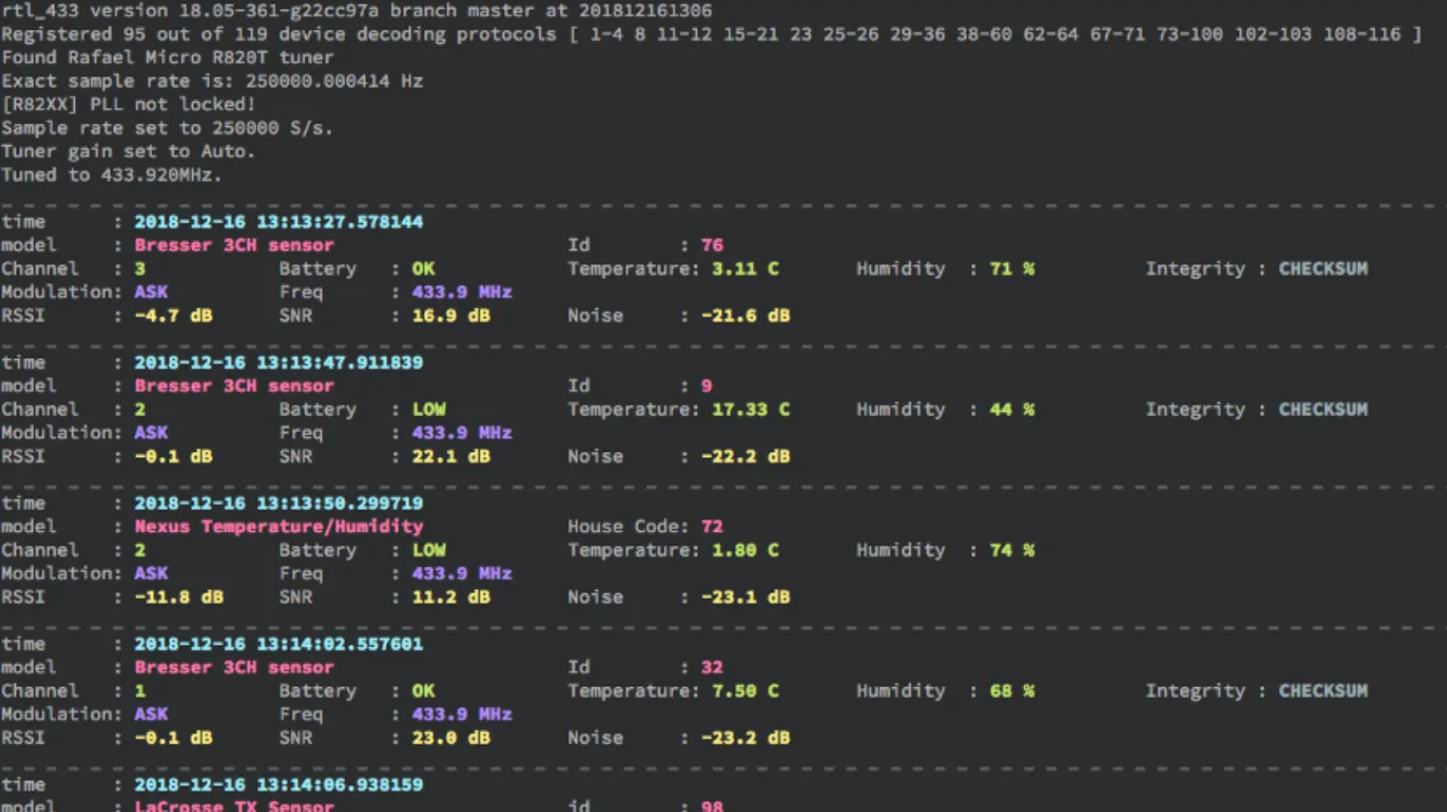Select the Channel 3 value for sensor Id 76
This screenshot has height=812, width=1447.
click(x=139, y=268)
